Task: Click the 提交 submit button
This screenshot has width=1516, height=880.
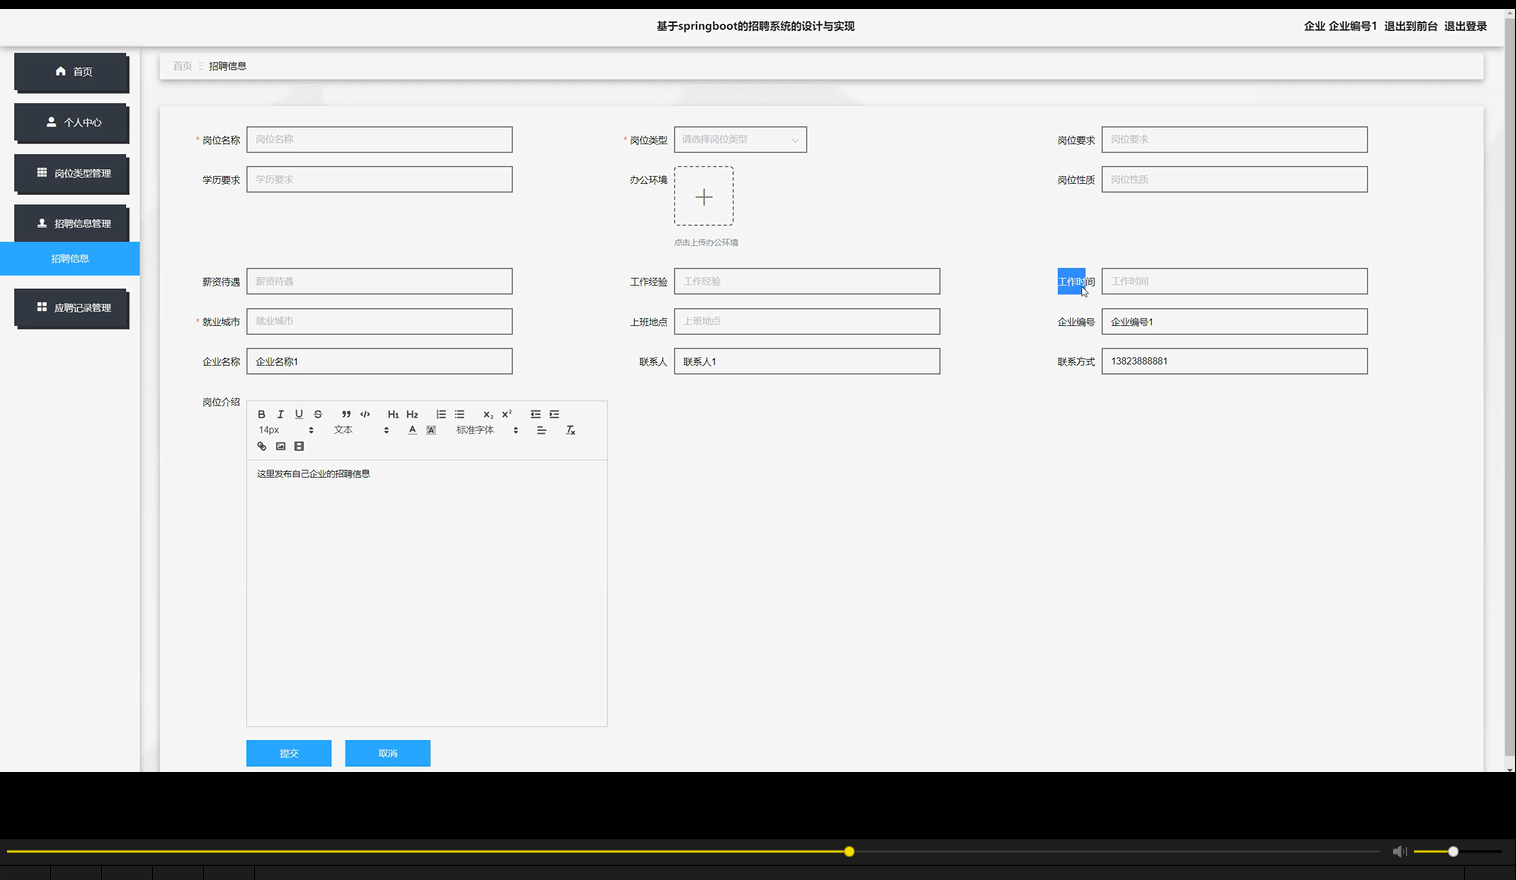Action: [x=289, y=753]
